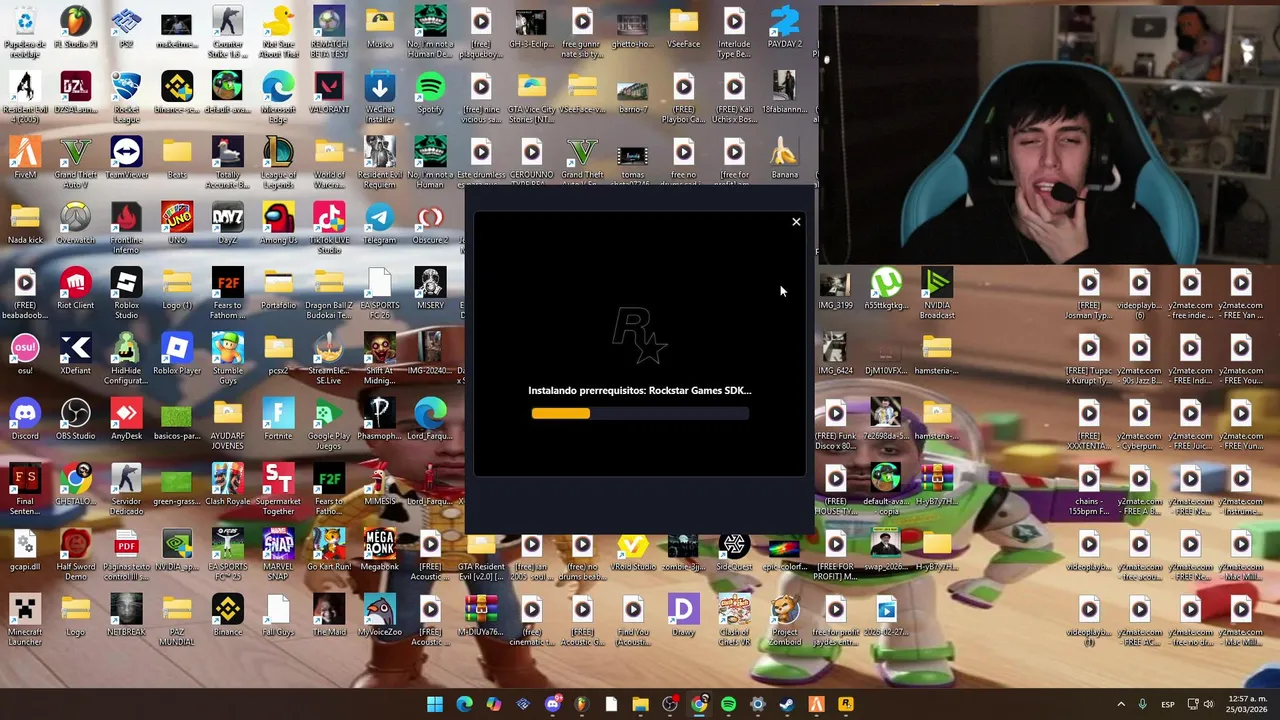
Task: Close the Rockstar Games installer window
Action: (x=796, y=222)
